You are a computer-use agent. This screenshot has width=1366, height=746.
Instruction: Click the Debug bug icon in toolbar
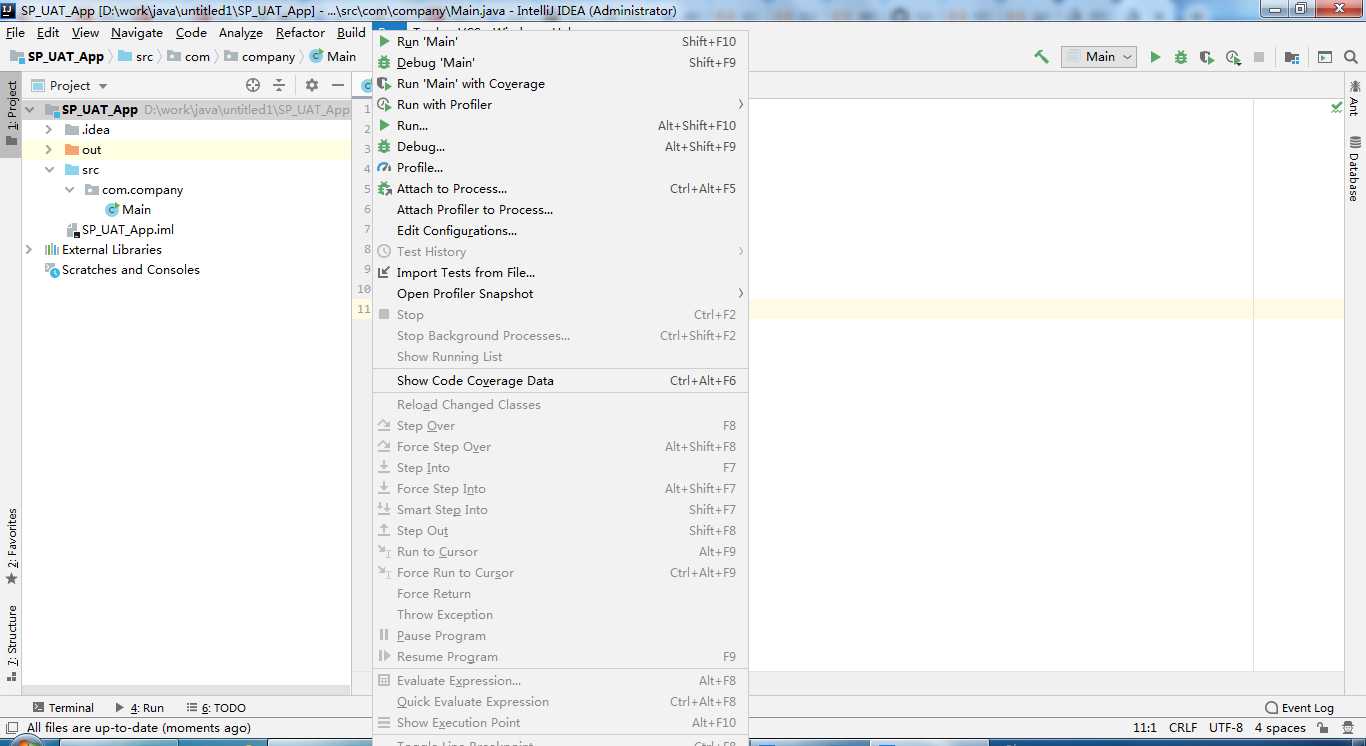1181,57
